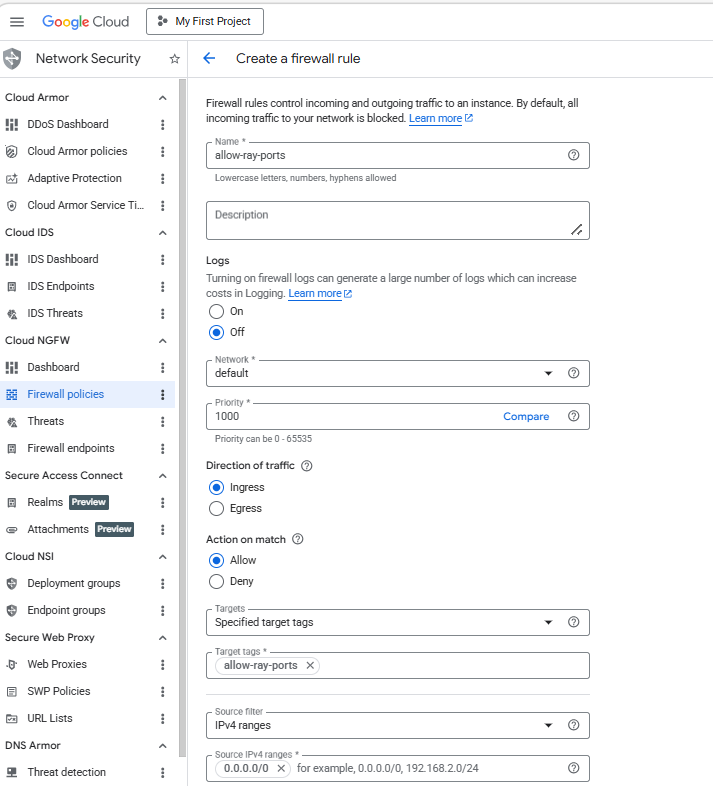Viewport: 713px width, 786px height.
Task: Select Ingress traffic direction
Action: pyautogui.click(x=217, y=487)
